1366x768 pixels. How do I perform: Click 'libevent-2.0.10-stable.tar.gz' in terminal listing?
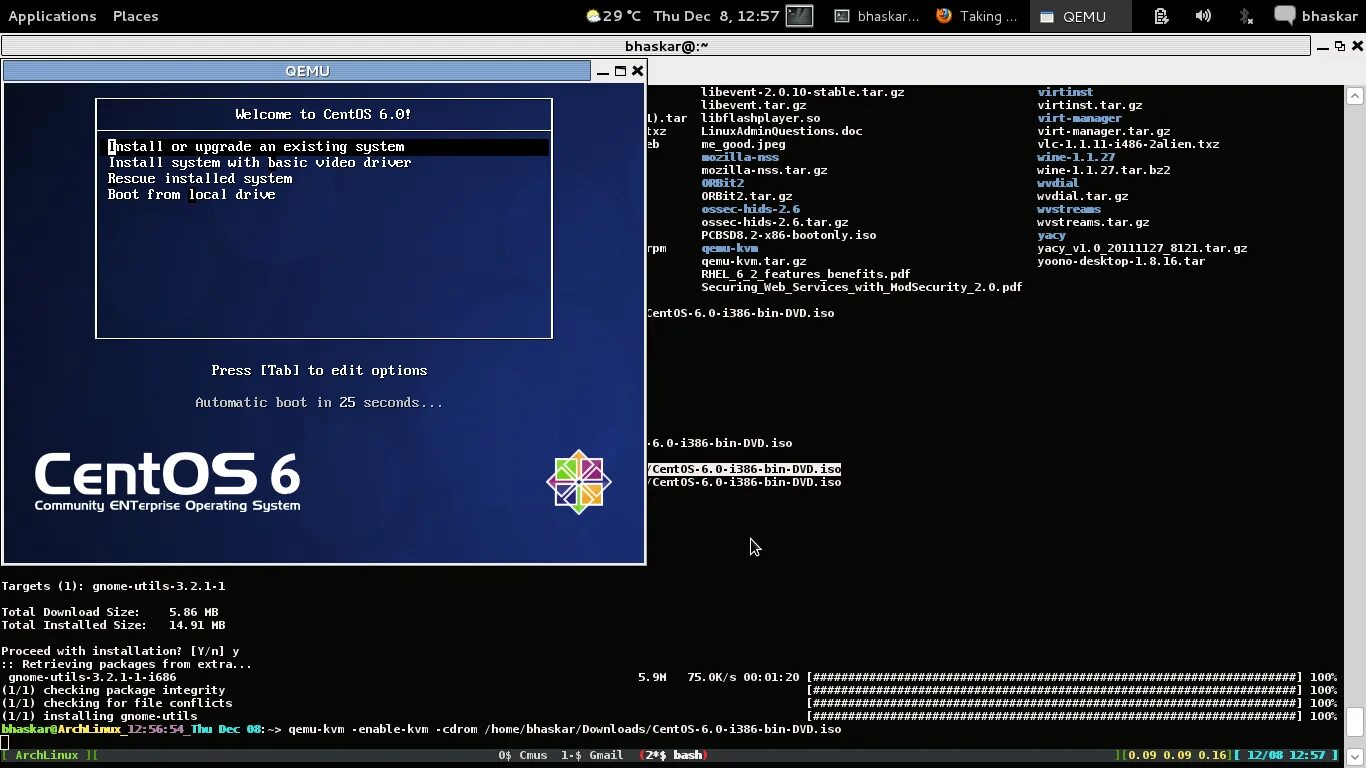[x=802, y=92]
